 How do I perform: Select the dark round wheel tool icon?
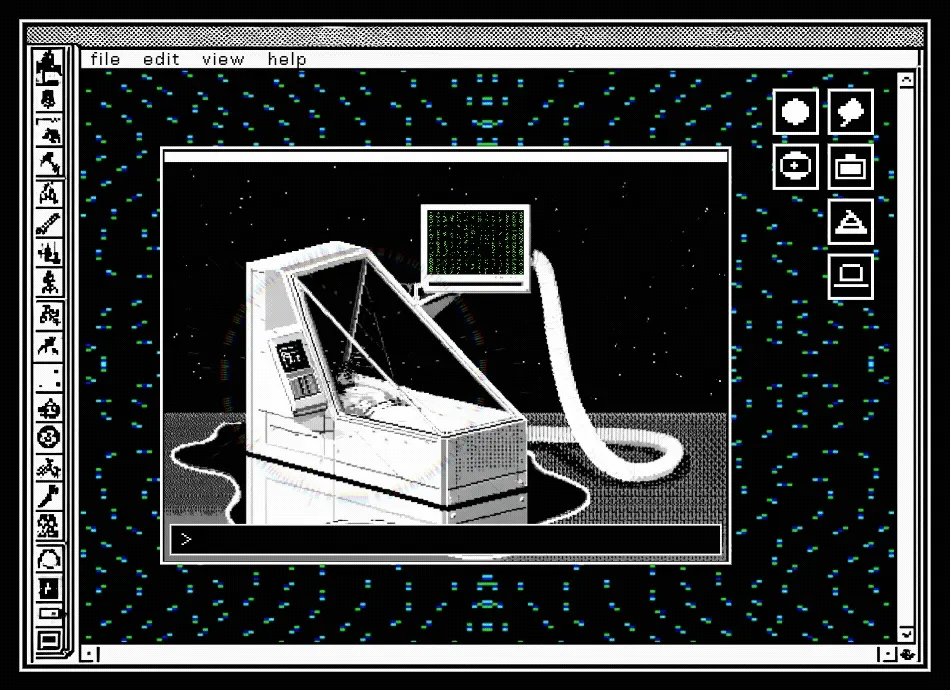point(48,437)
